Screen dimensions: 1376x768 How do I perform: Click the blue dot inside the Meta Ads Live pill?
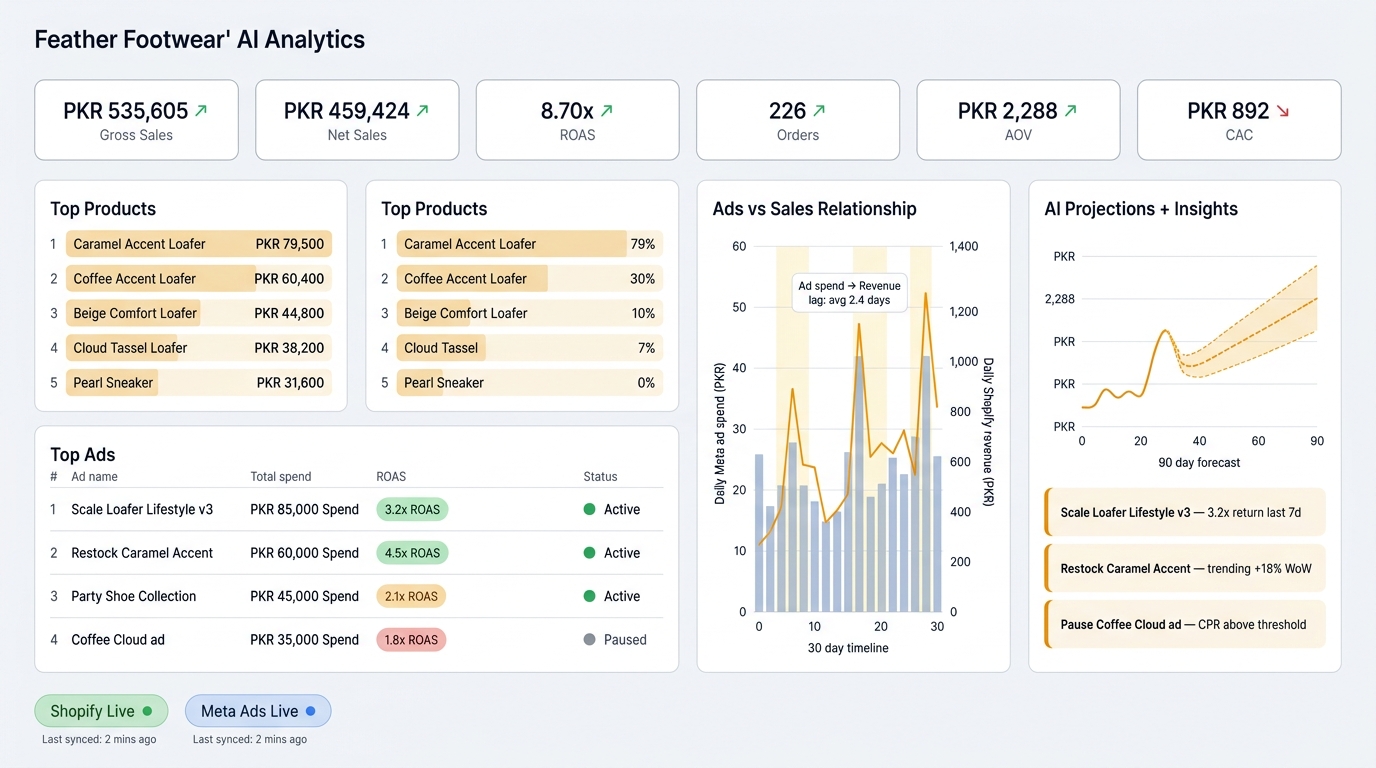pos(311,711)
